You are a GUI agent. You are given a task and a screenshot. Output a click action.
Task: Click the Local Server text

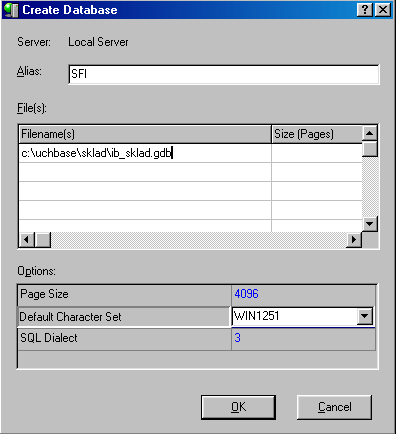pyautogui.click(x=98, y=42)
